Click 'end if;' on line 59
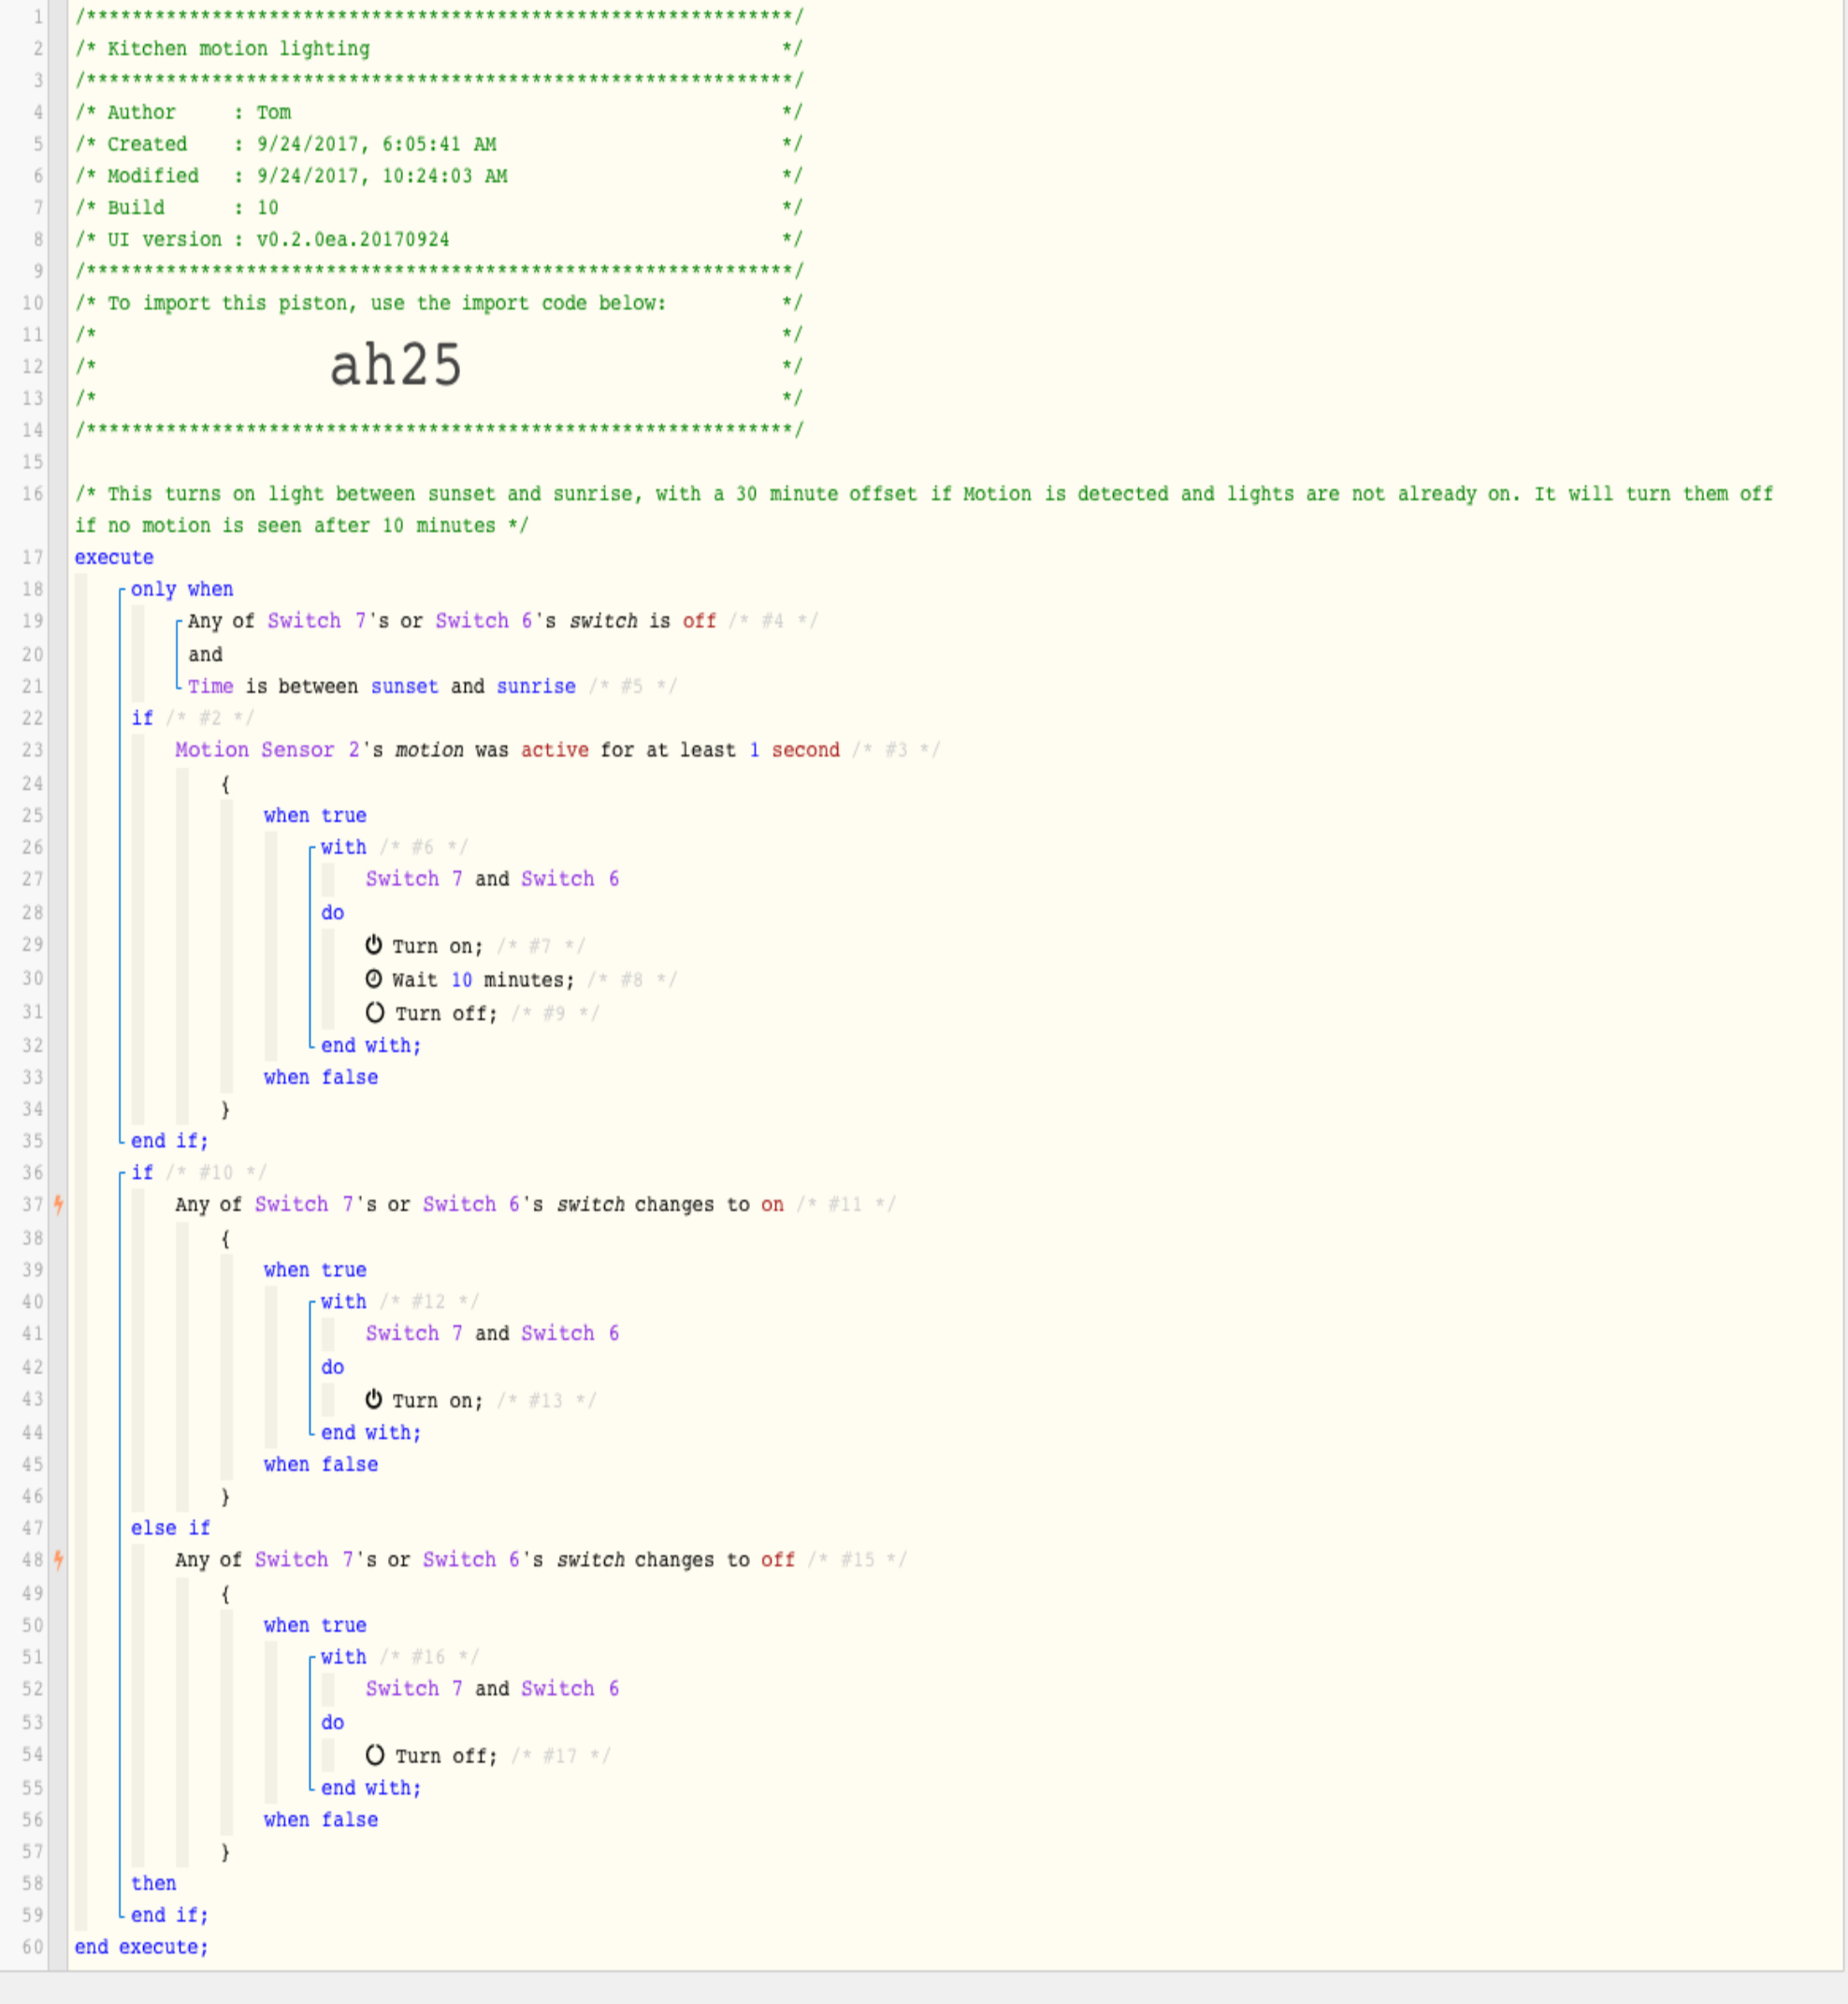 pos(170,1916)
